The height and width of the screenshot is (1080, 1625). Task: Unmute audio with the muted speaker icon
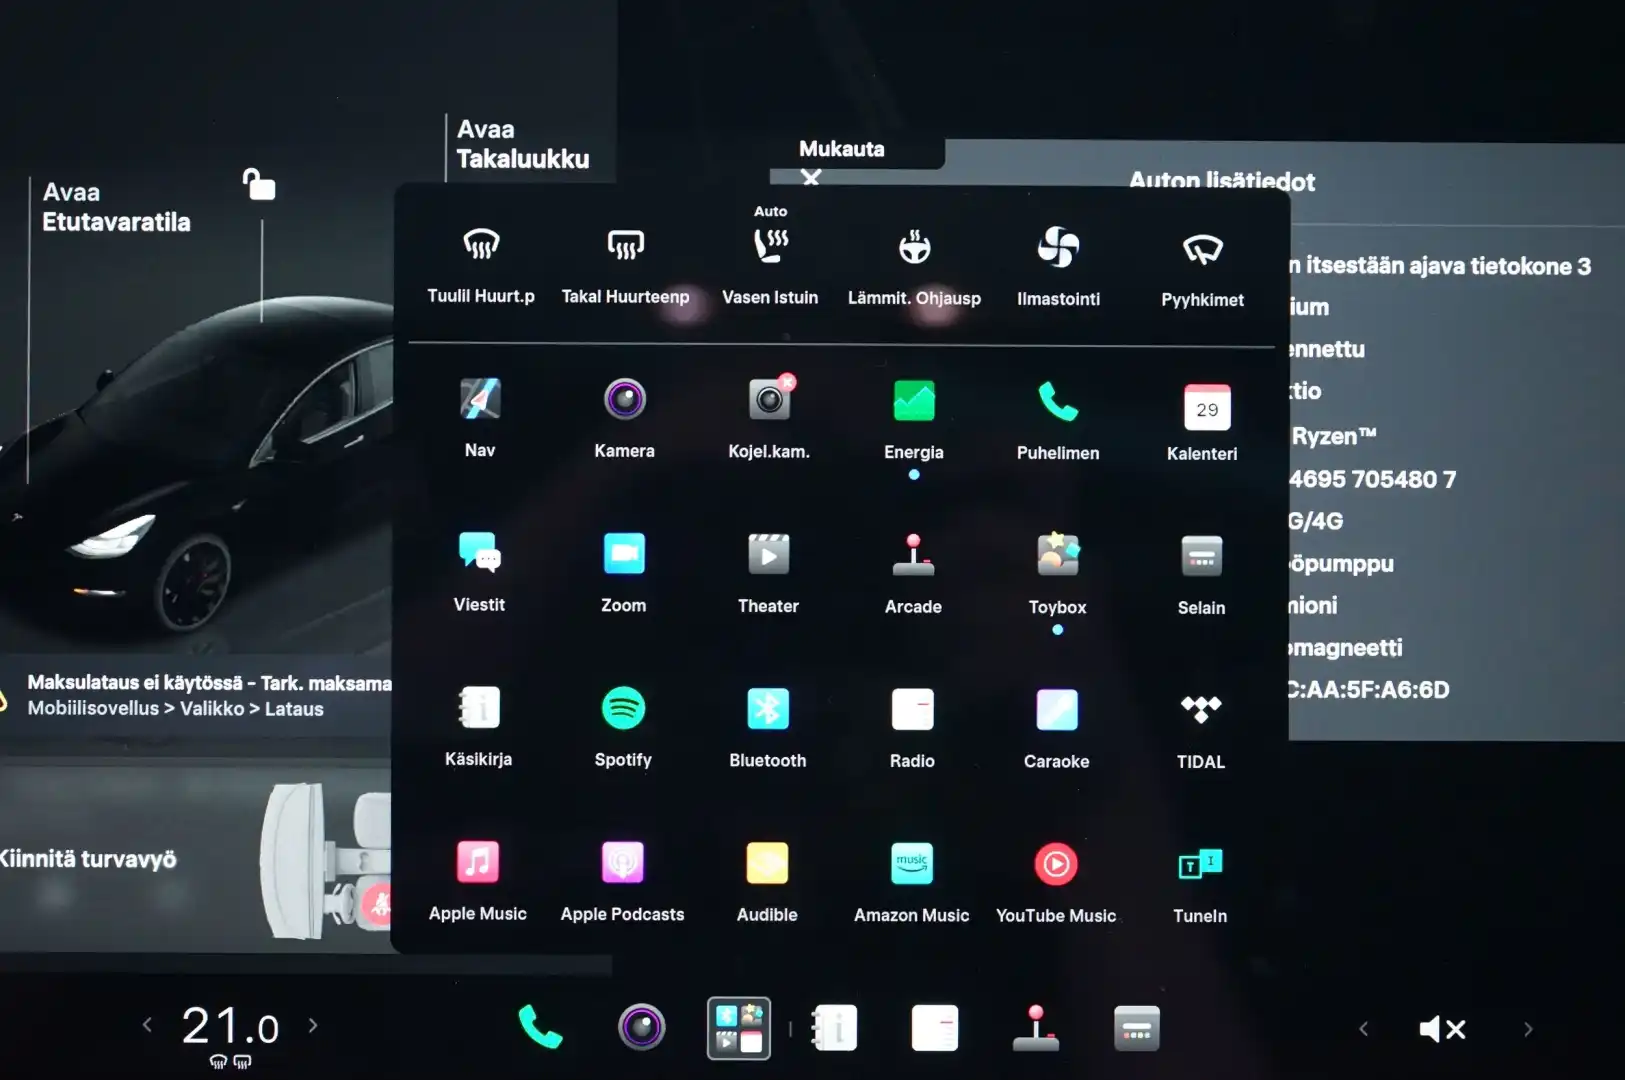point(1443,1029)
